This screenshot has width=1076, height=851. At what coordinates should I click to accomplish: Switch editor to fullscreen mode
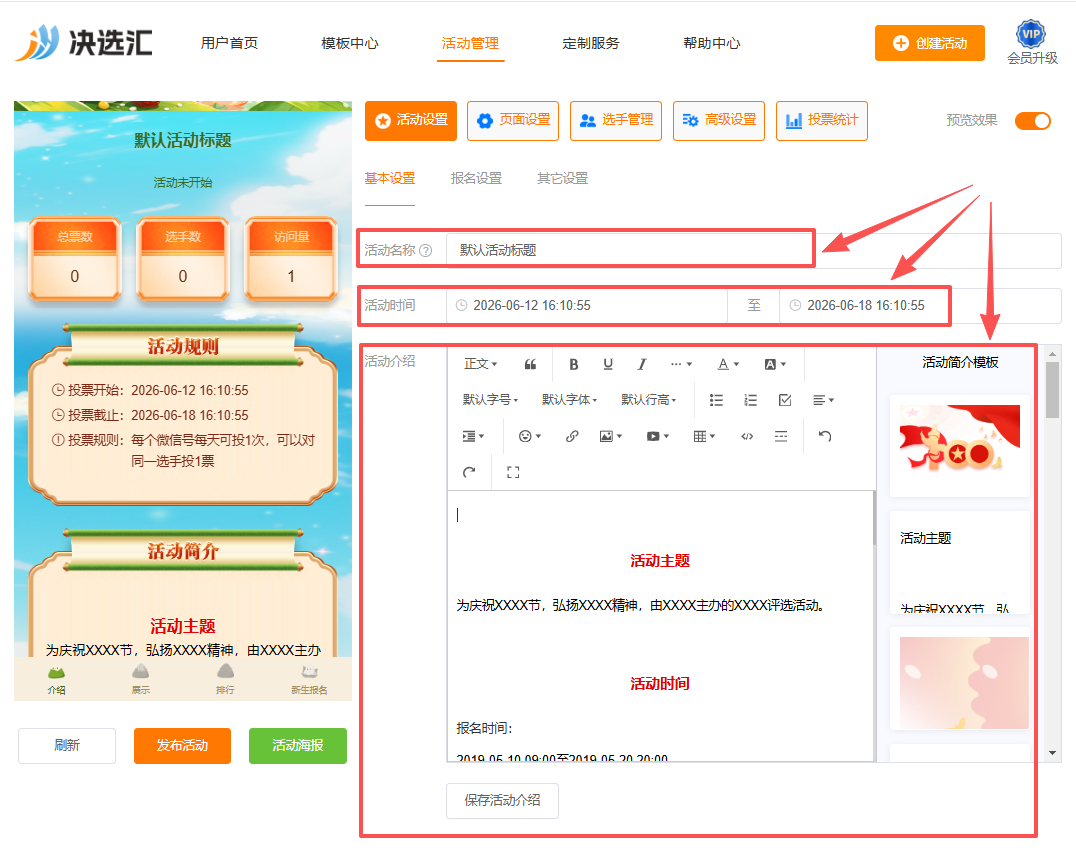tap(513, 472)
